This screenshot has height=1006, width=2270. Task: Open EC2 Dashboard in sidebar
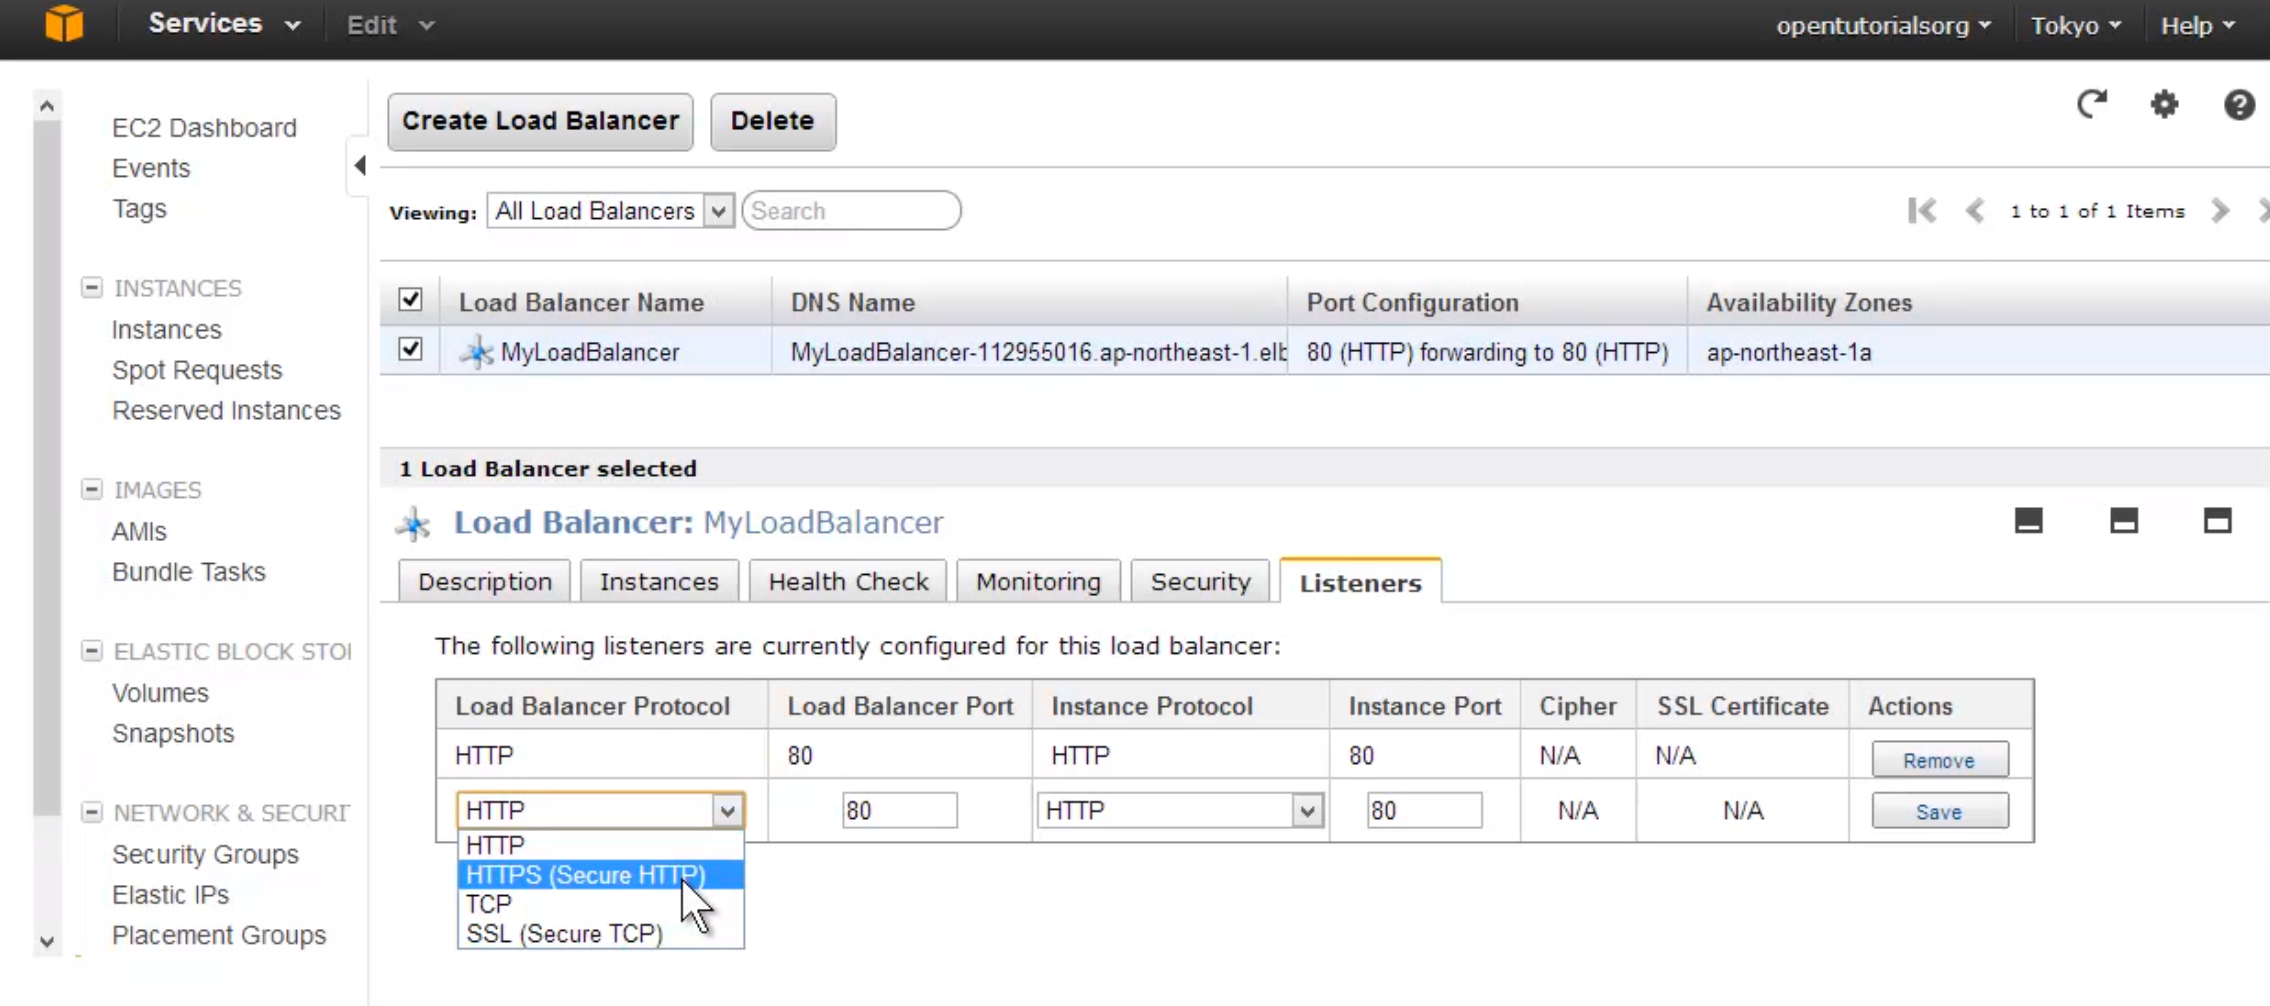click(204, 128)
